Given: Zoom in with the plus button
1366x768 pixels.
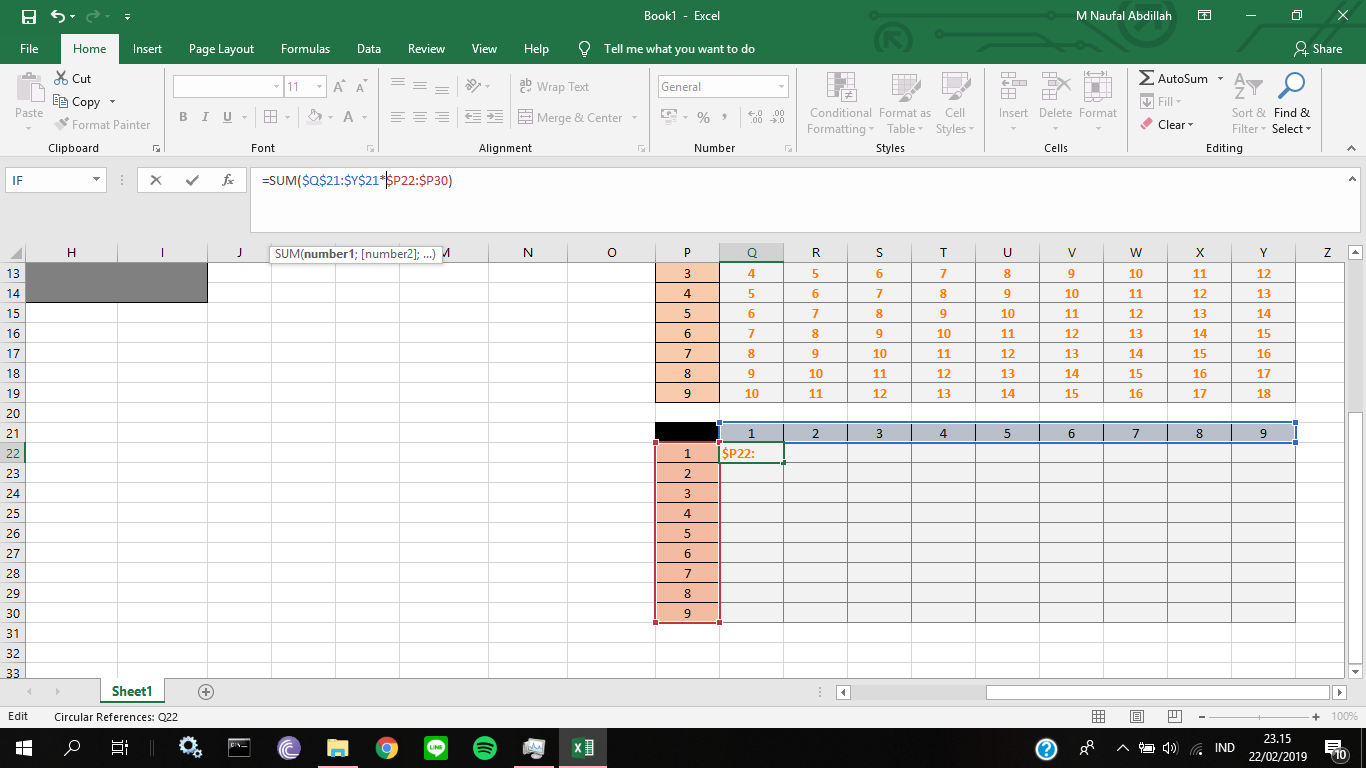Looking at the screenshot, I should tap(1316, 717).
